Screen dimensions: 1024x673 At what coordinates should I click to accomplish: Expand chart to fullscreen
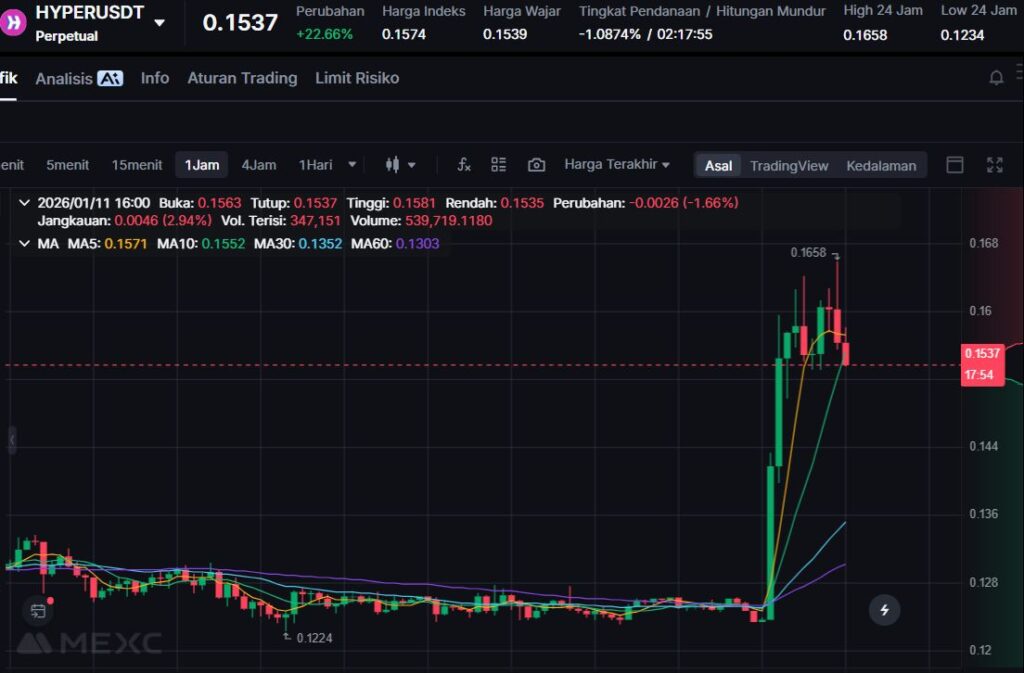tap(994, 165)
